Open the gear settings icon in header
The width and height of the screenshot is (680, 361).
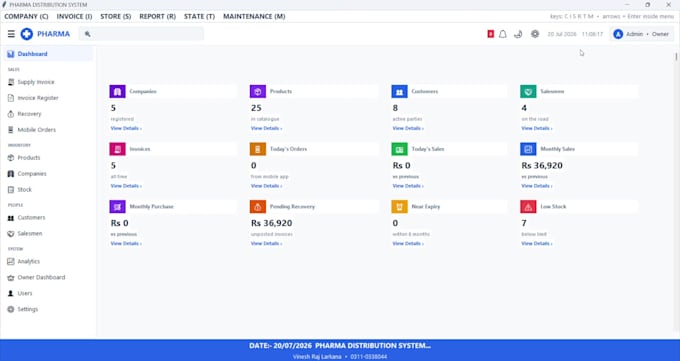[x=535, y=34]
